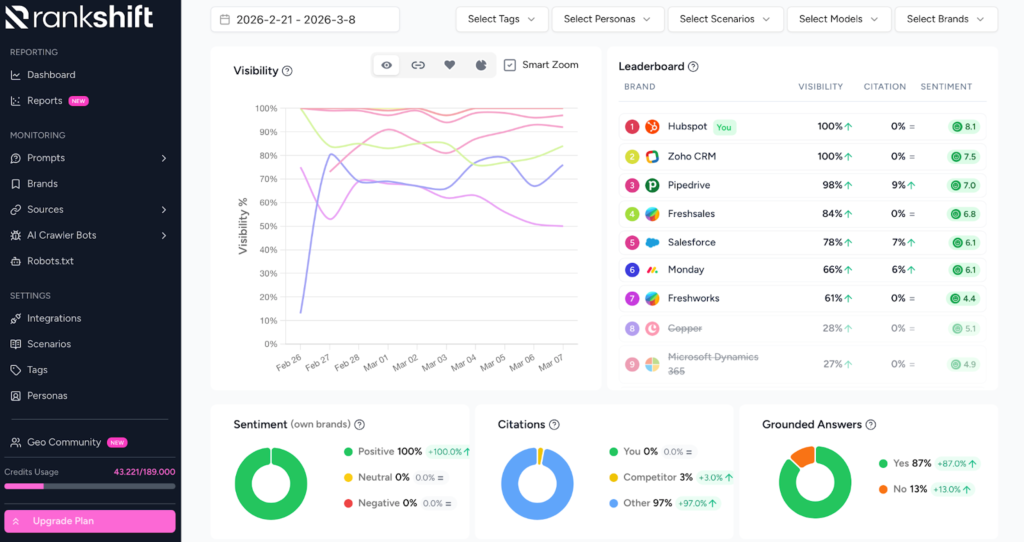Open Dashboard in the sidebar
The height and width of the screenshot is (542, 1024).
50,75
